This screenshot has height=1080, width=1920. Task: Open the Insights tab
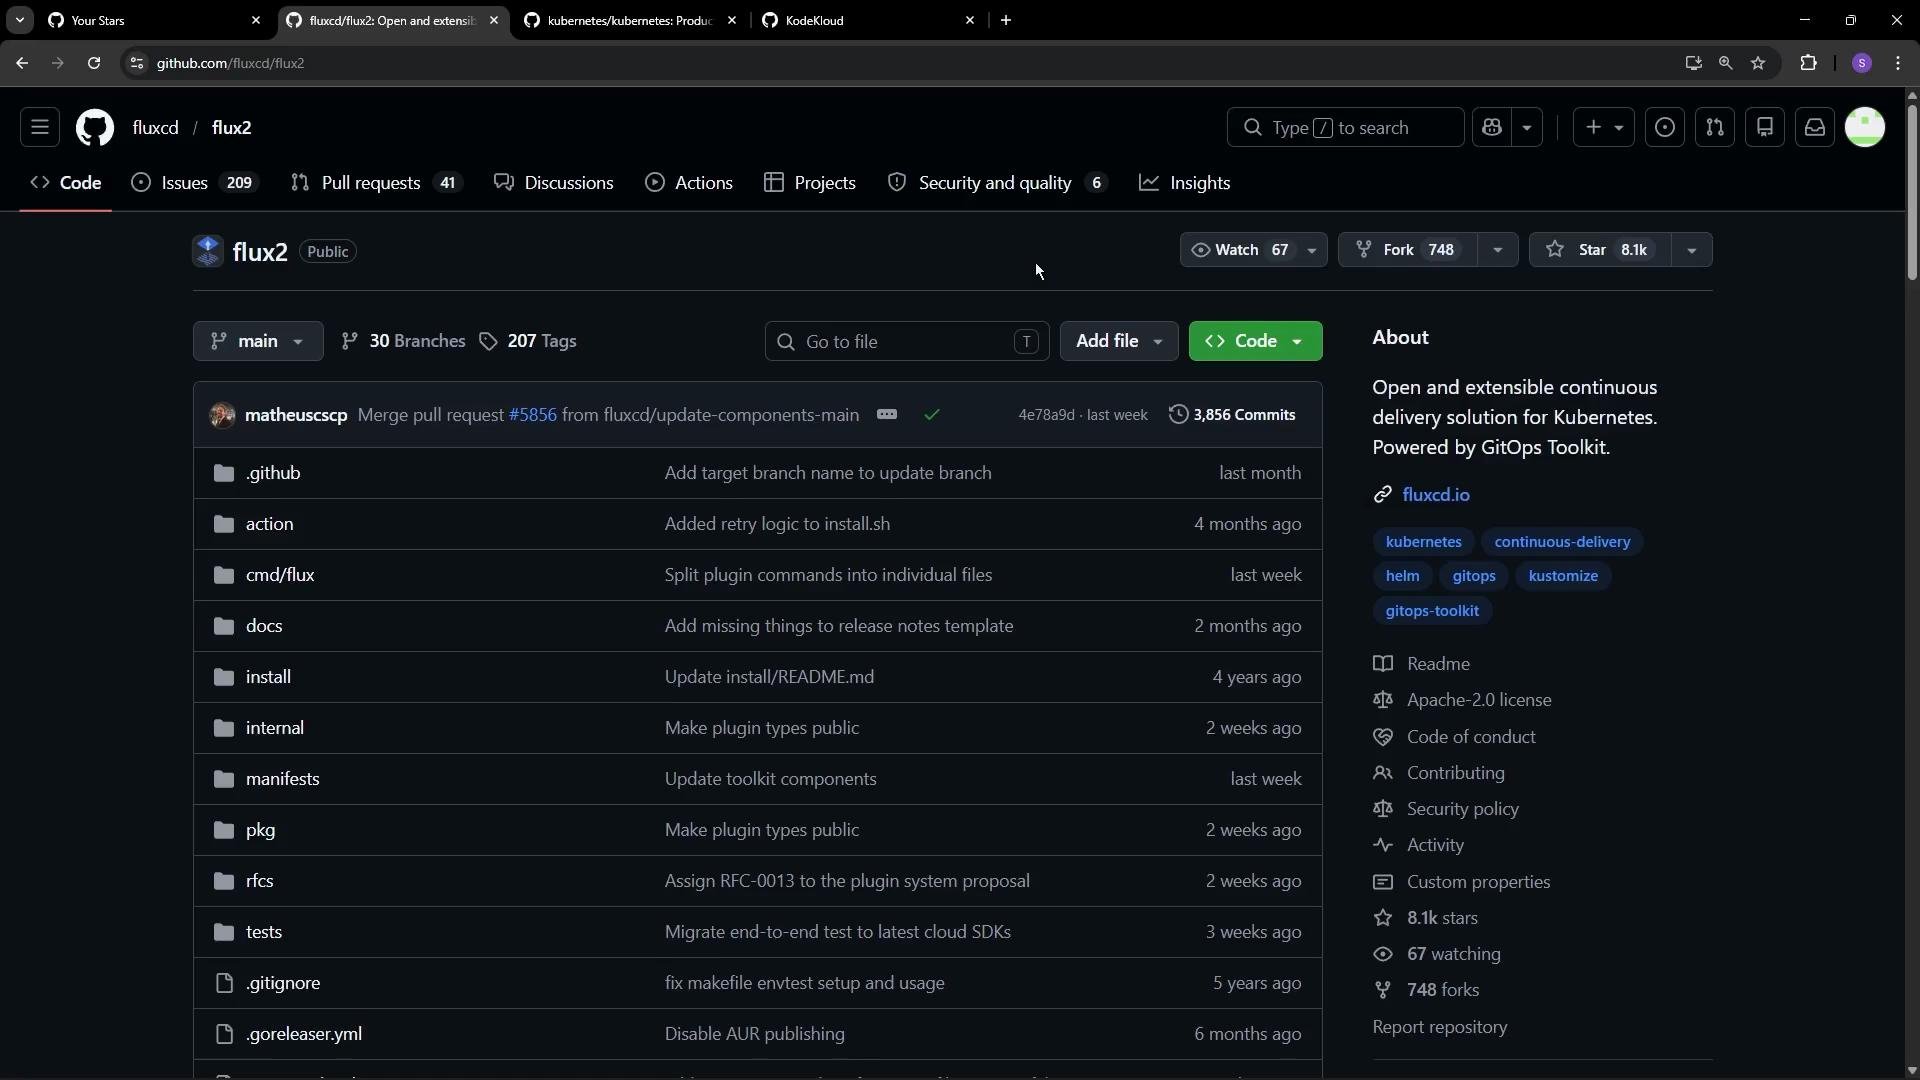[x=1185, y=183]
